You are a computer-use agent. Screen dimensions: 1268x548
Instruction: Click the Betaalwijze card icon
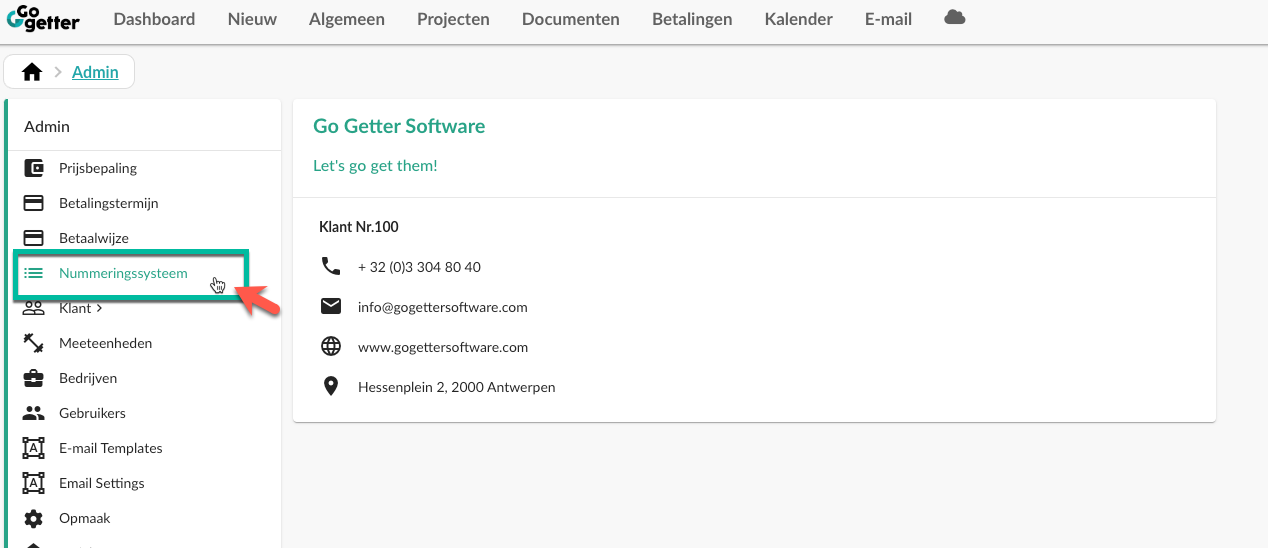pos(33,238)
